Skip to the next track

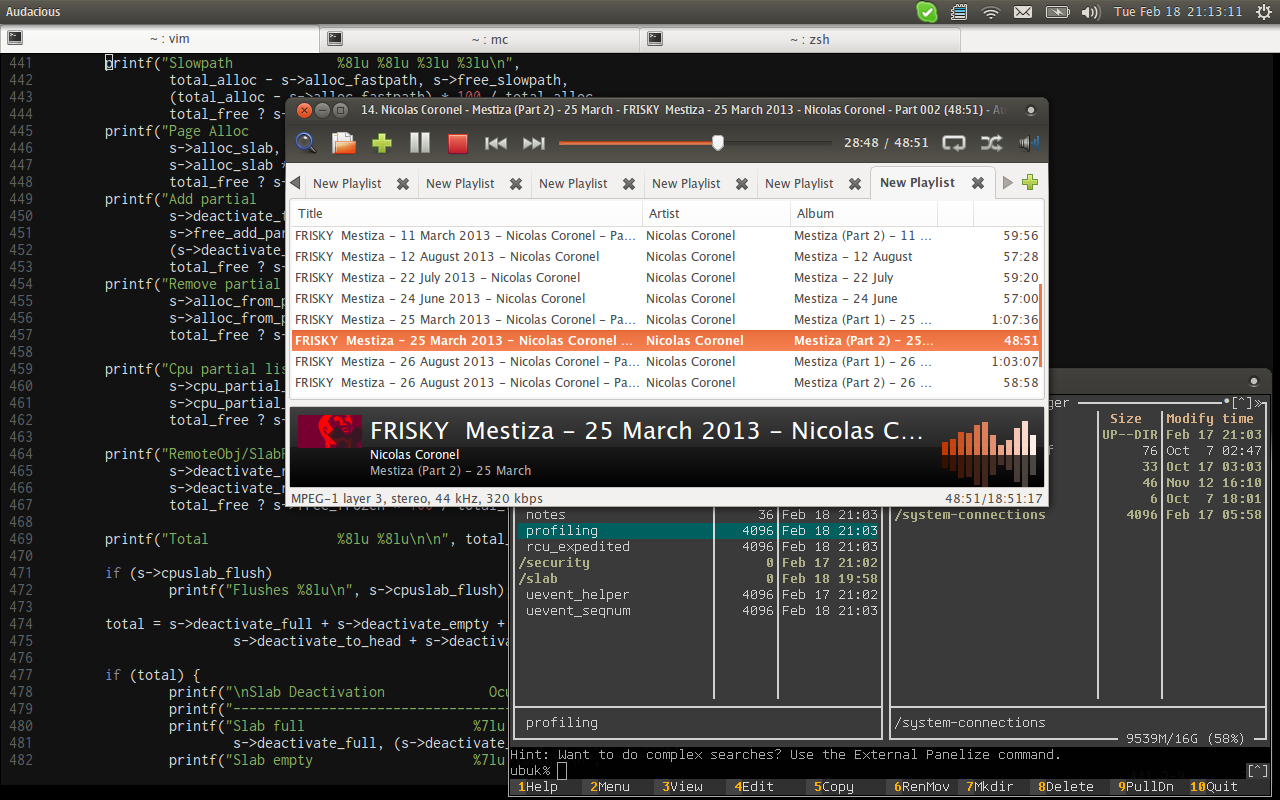point(534,143)
